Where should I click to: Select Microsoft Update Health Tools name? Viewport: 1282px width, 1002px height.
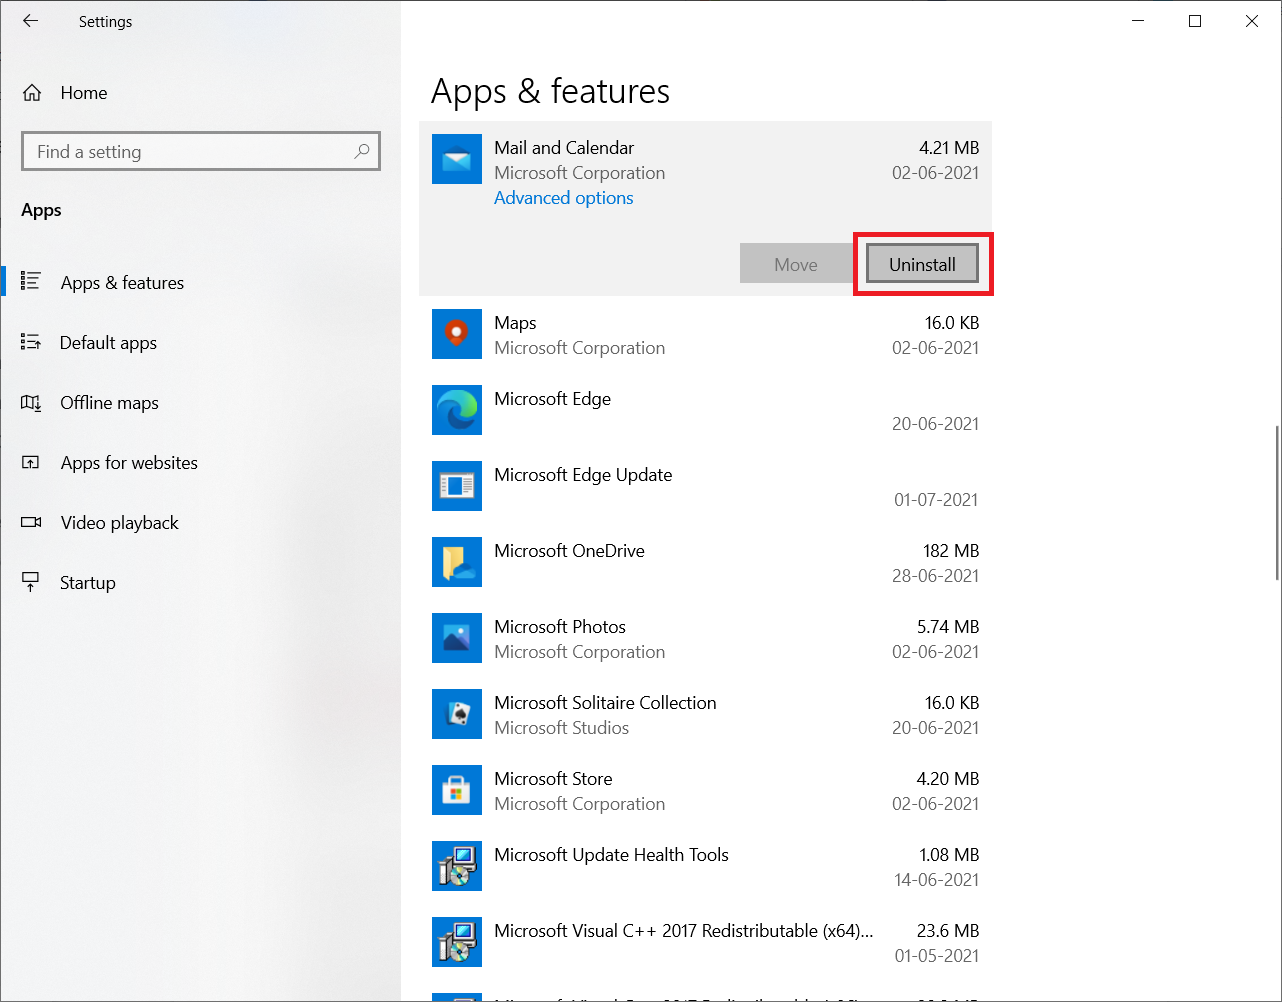[611, 855]
